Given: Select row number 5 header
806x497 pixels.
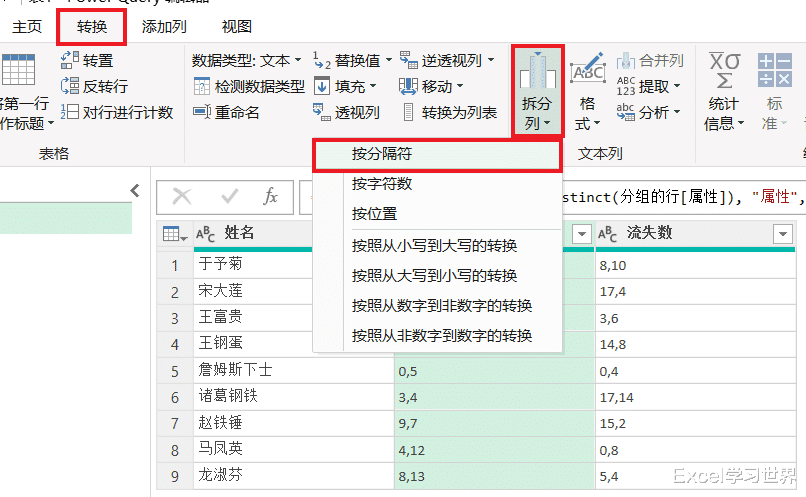Looking at the screenshot, I should (175, 371).
